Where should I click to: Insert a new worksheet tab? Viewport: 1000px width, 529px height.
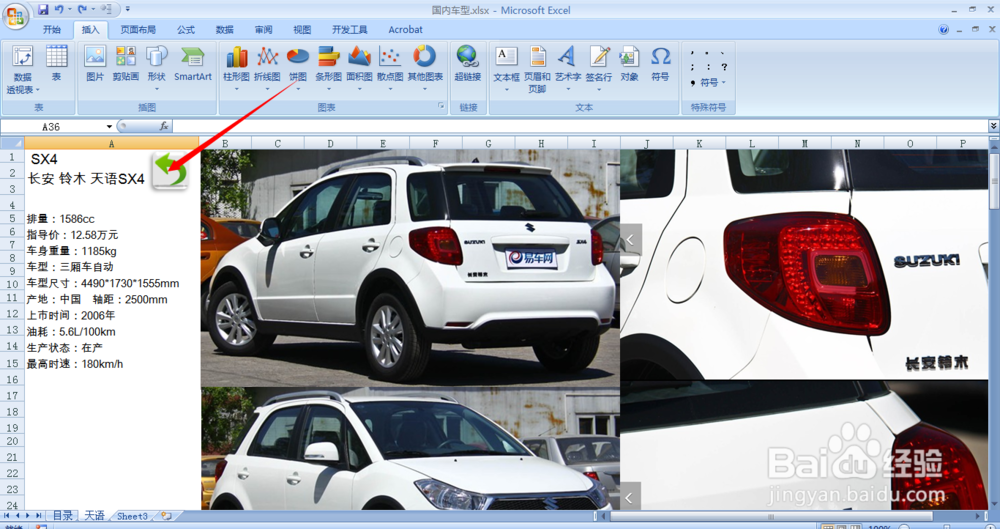coord(166,516)
